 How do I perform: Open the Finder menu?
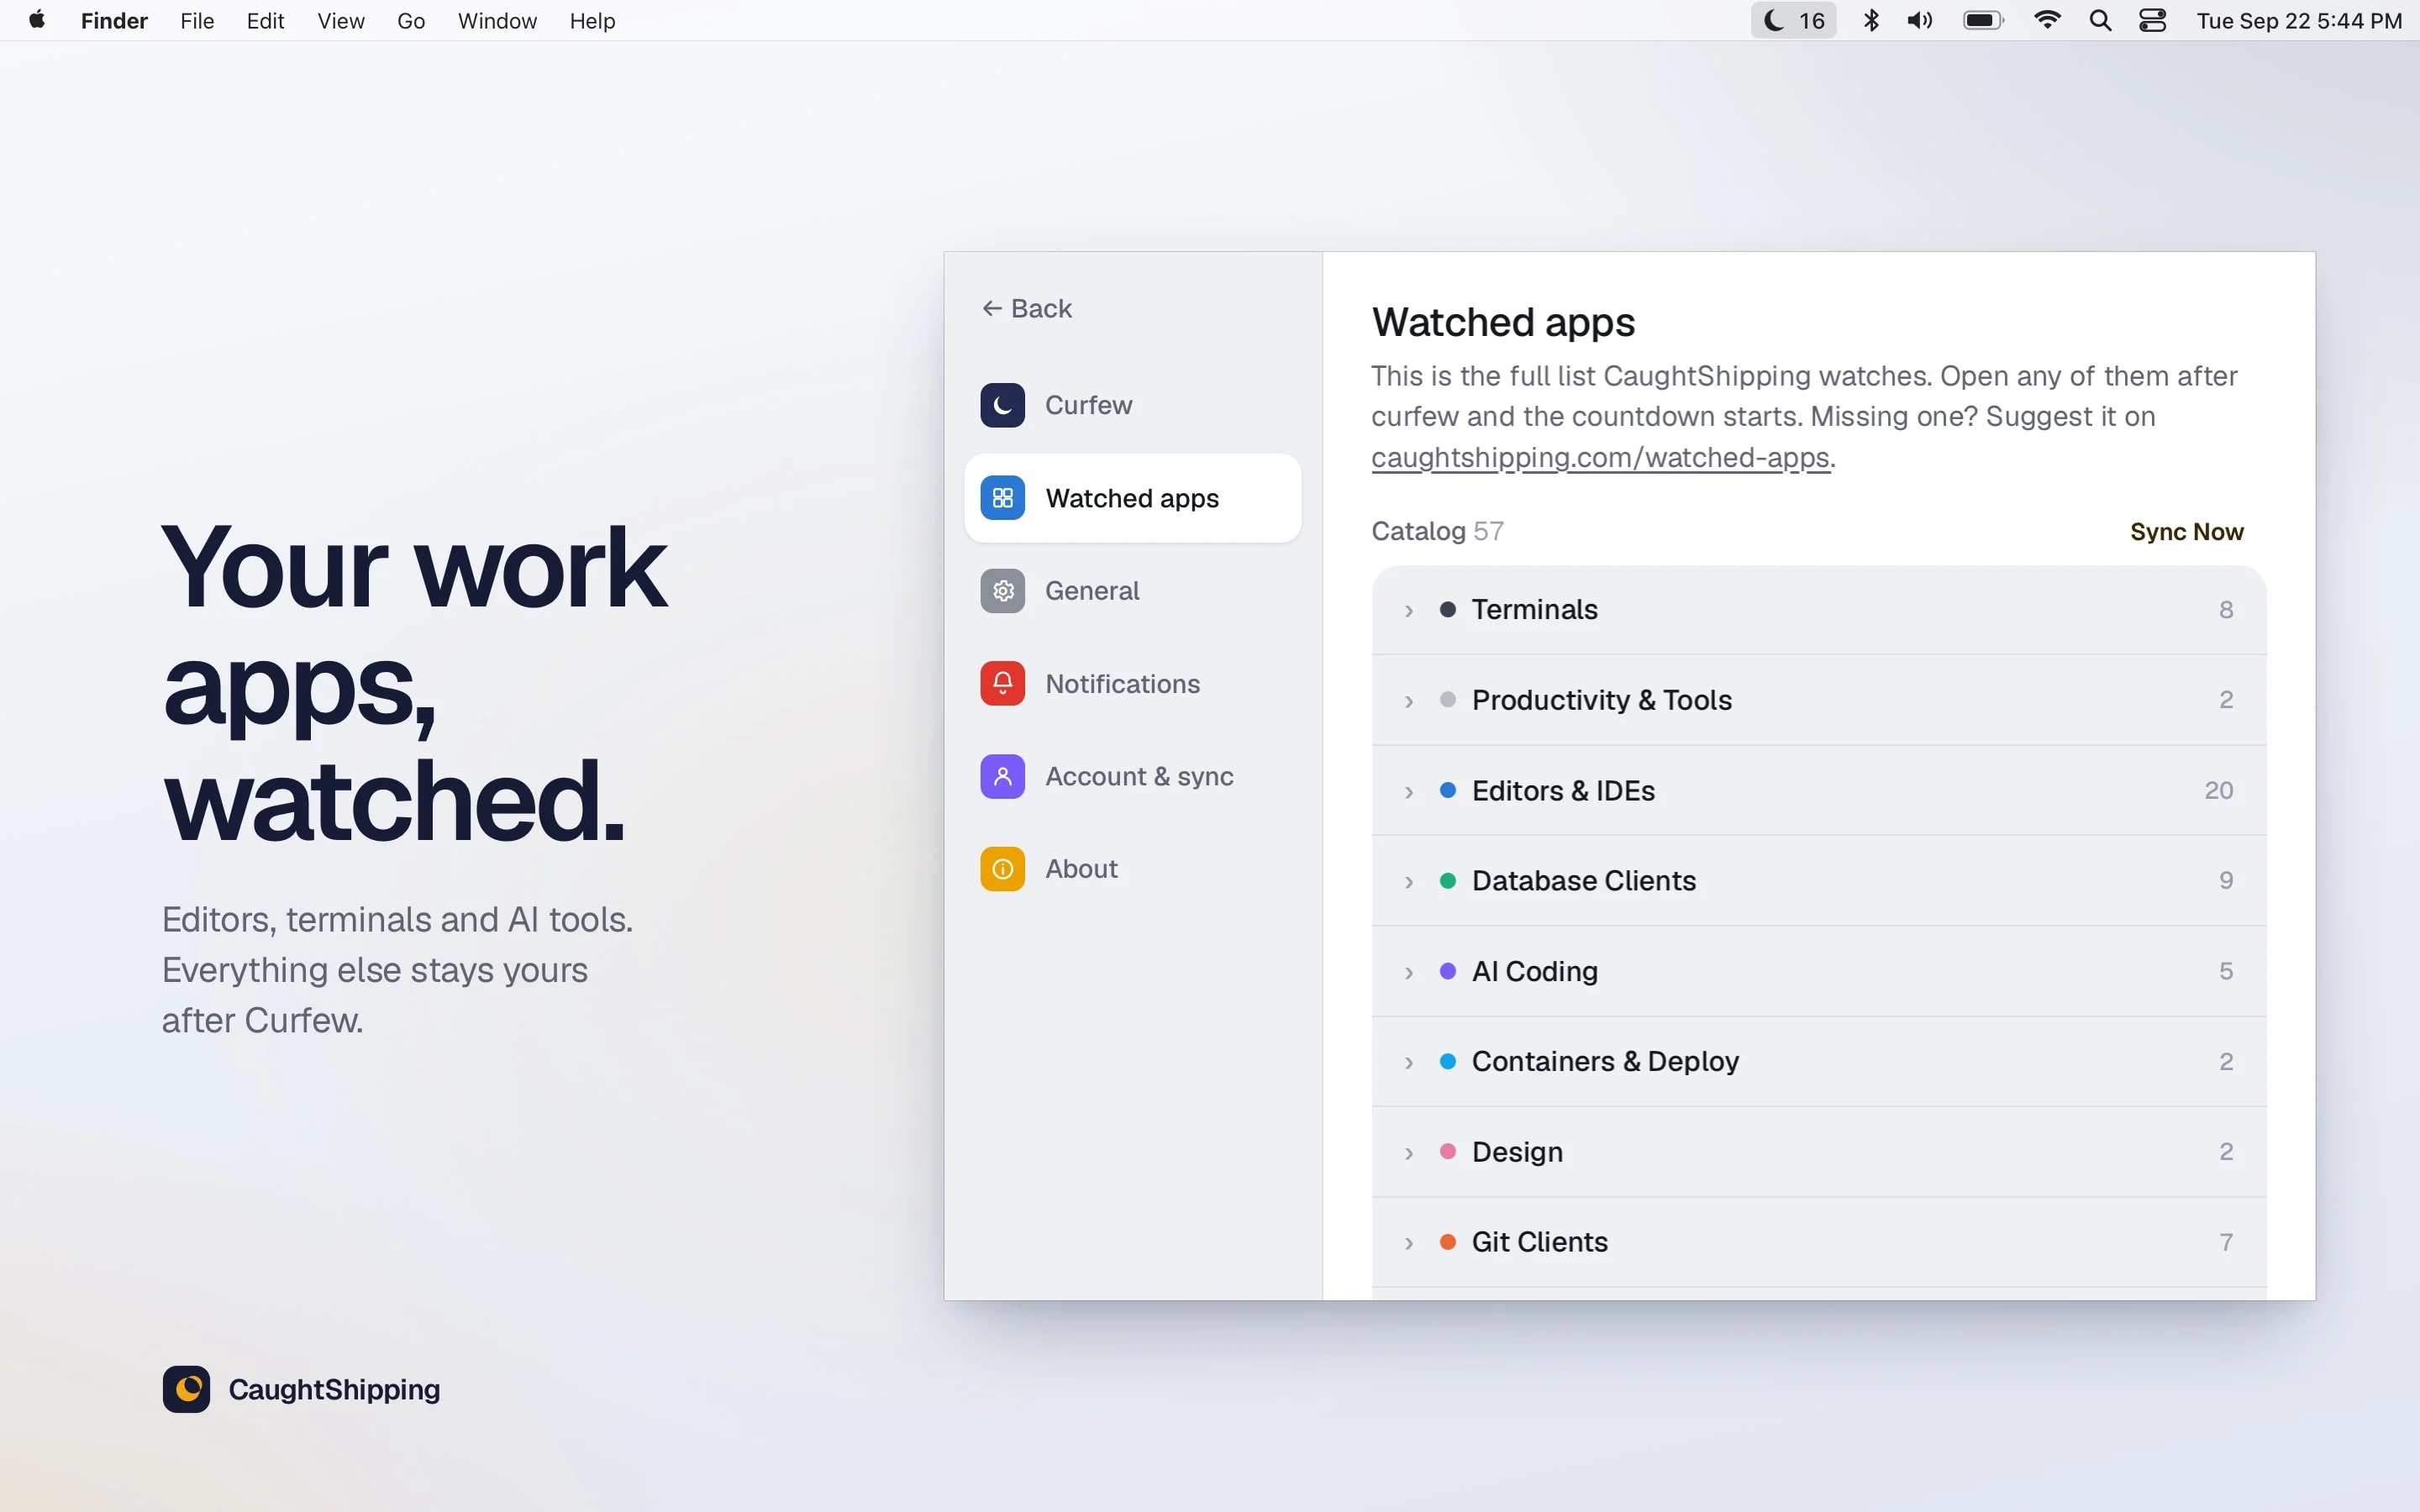(x=114, y=21)
